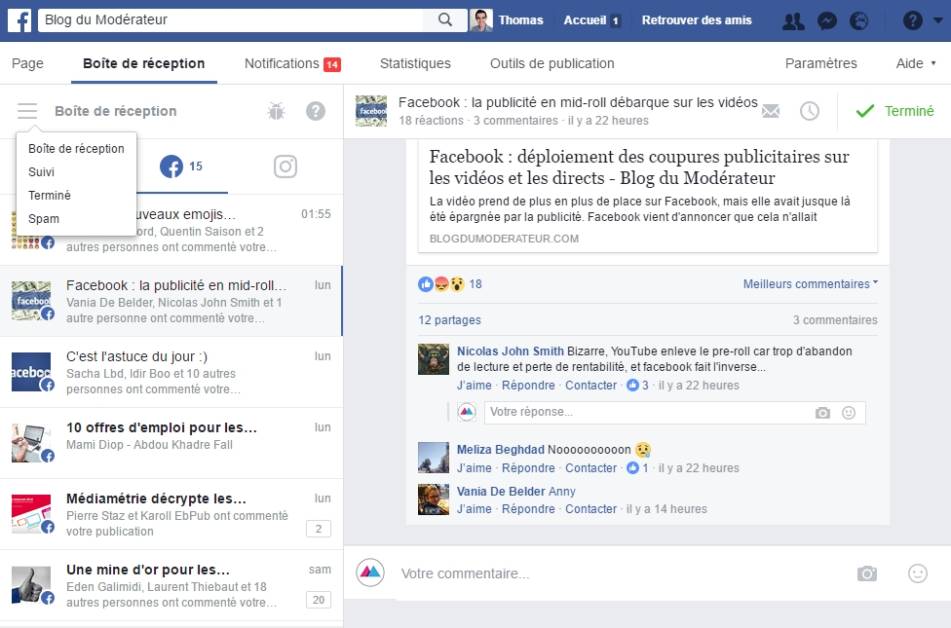Expand the Meilleurs commentaires dropdown
This screenshot has width=951, height=628.
coord(810,284)
